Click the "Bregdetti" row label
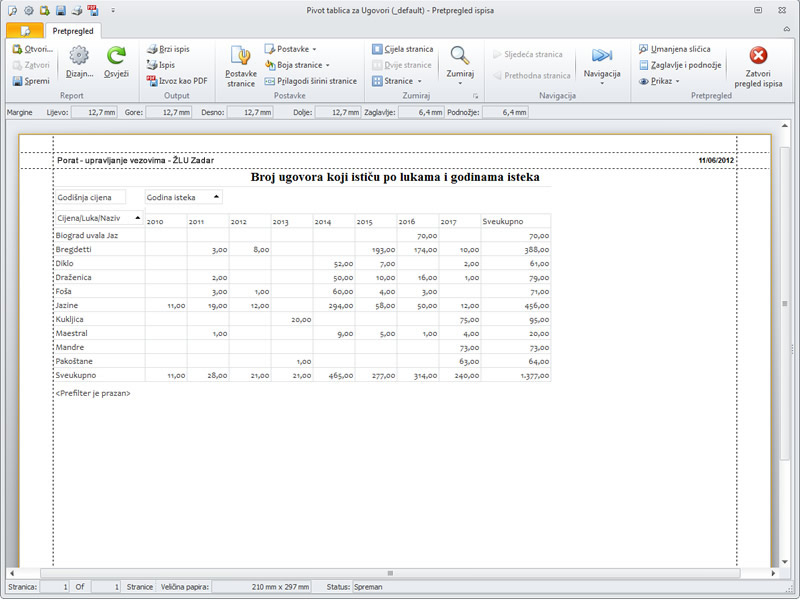800x600 pixels. [x=73, y=249]
